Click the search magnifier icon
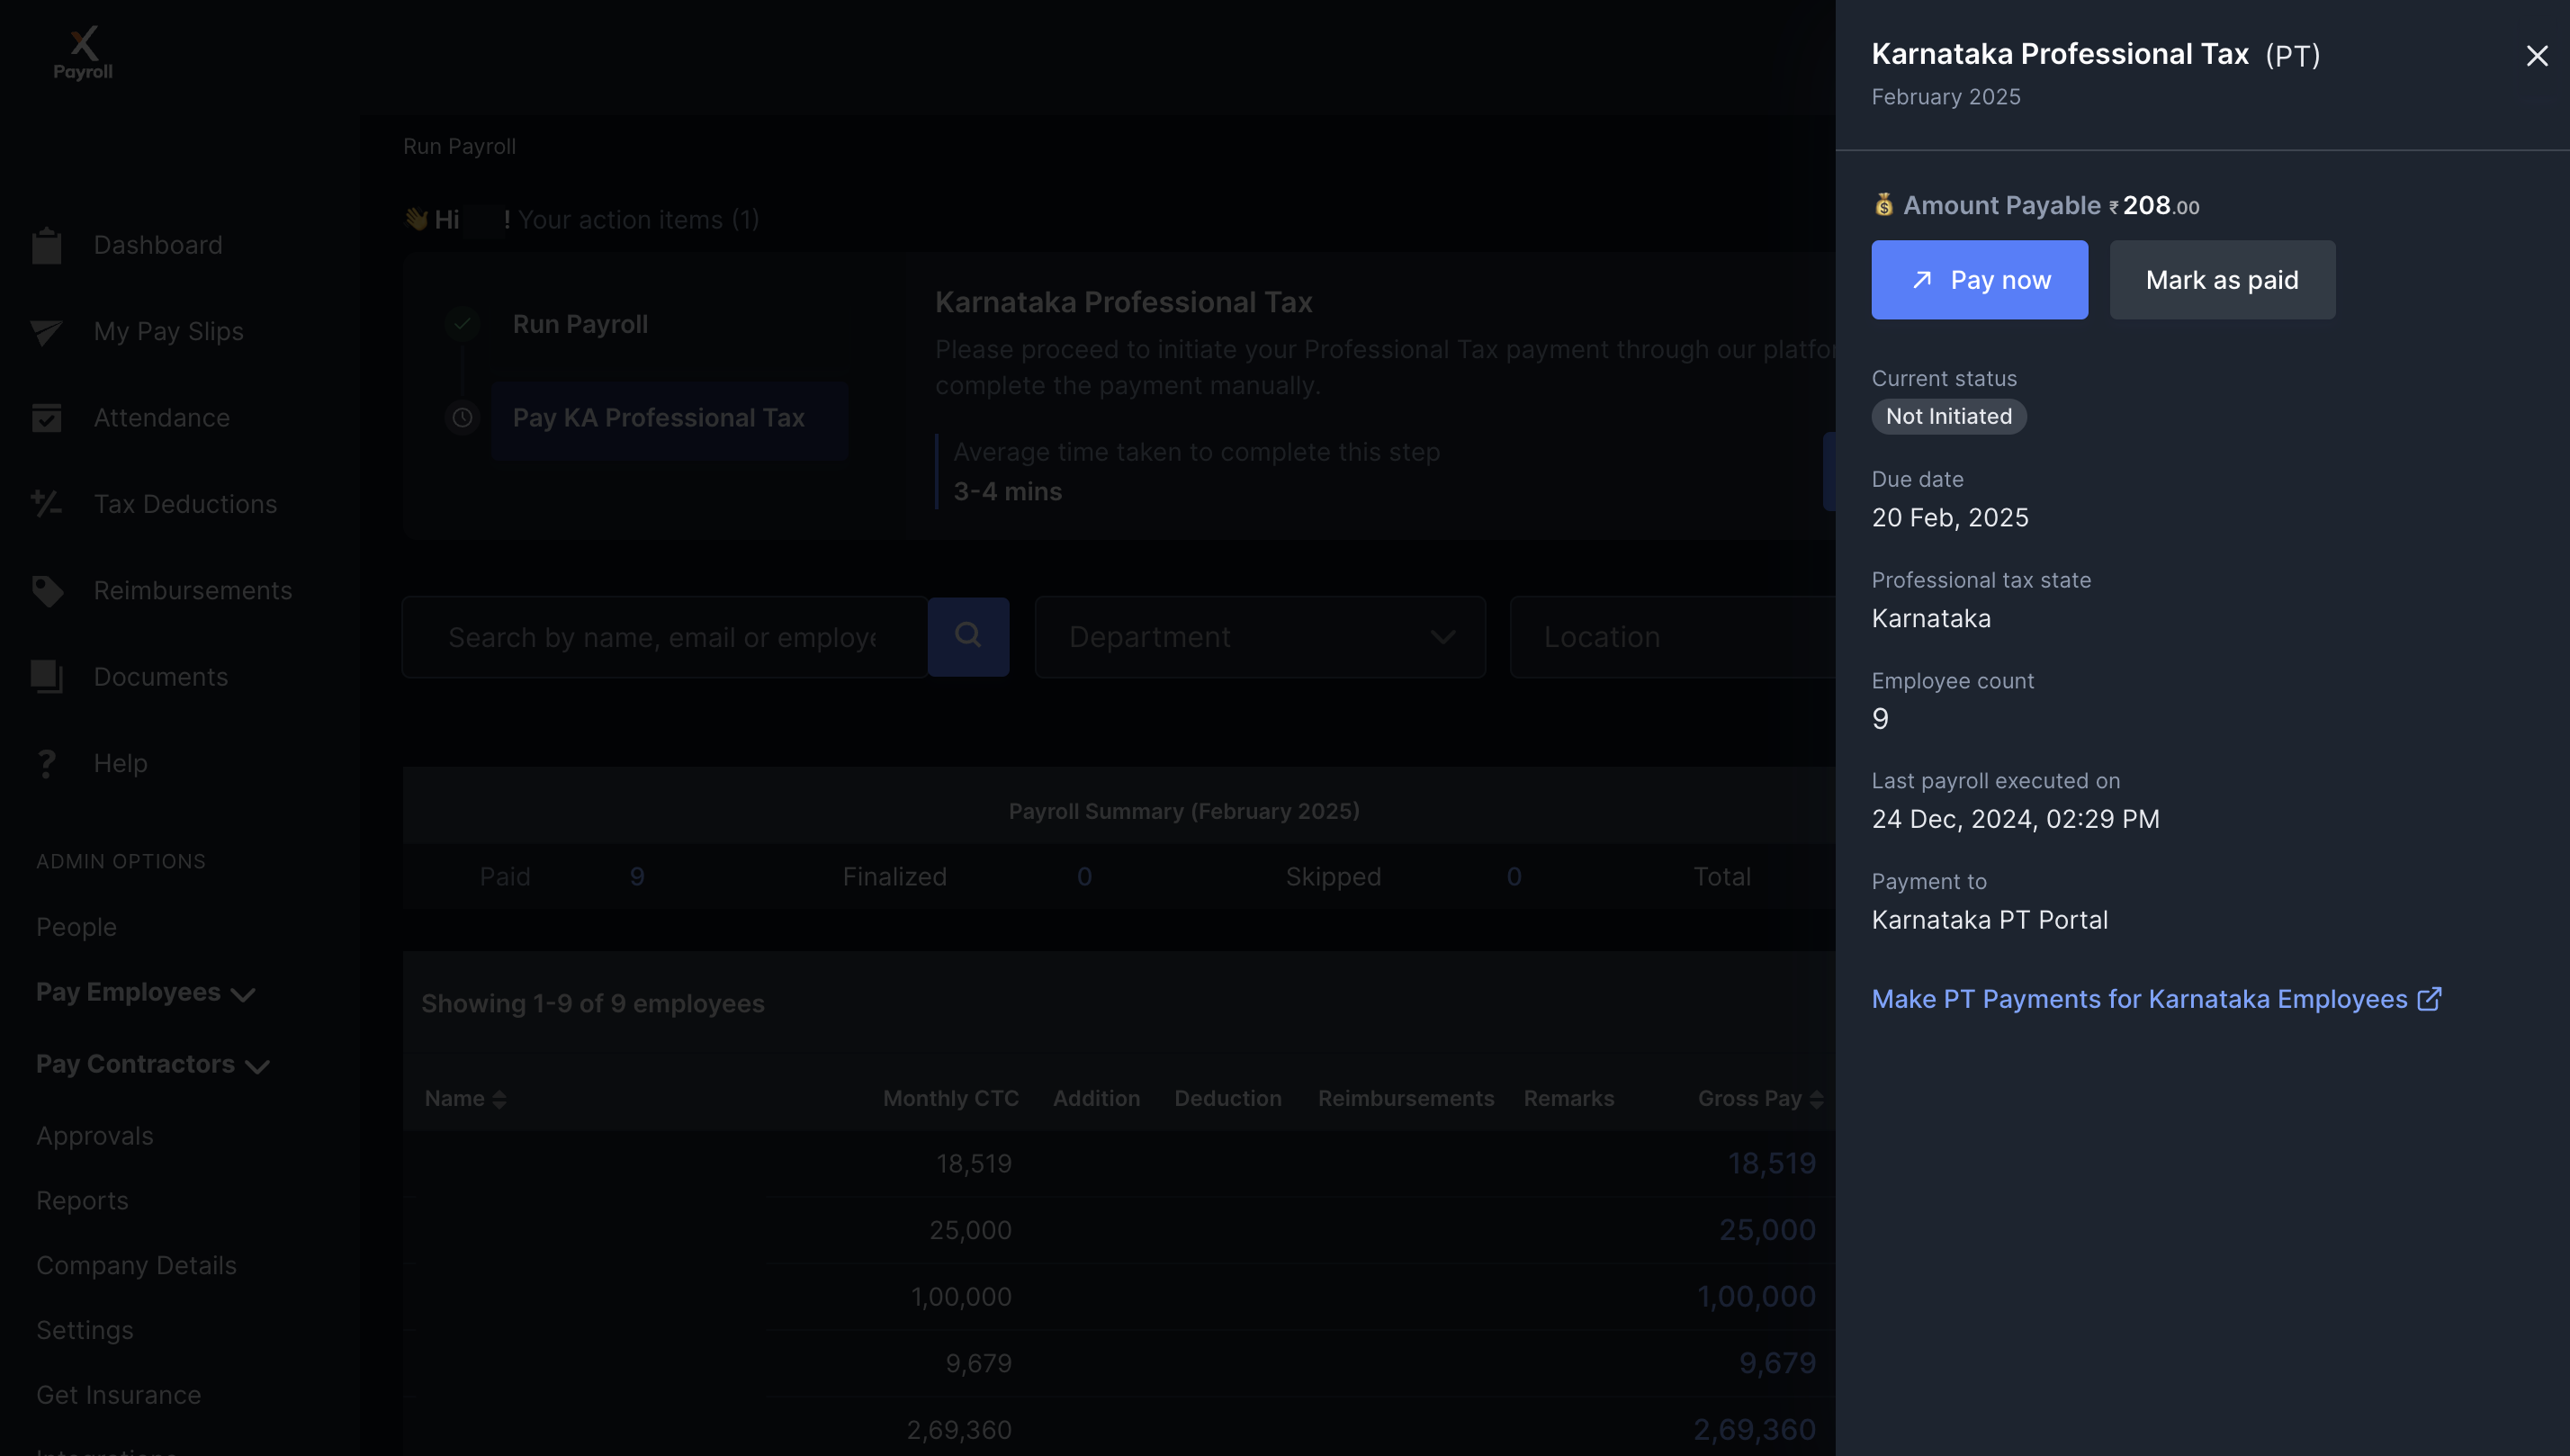 click(x=967, y=635)
